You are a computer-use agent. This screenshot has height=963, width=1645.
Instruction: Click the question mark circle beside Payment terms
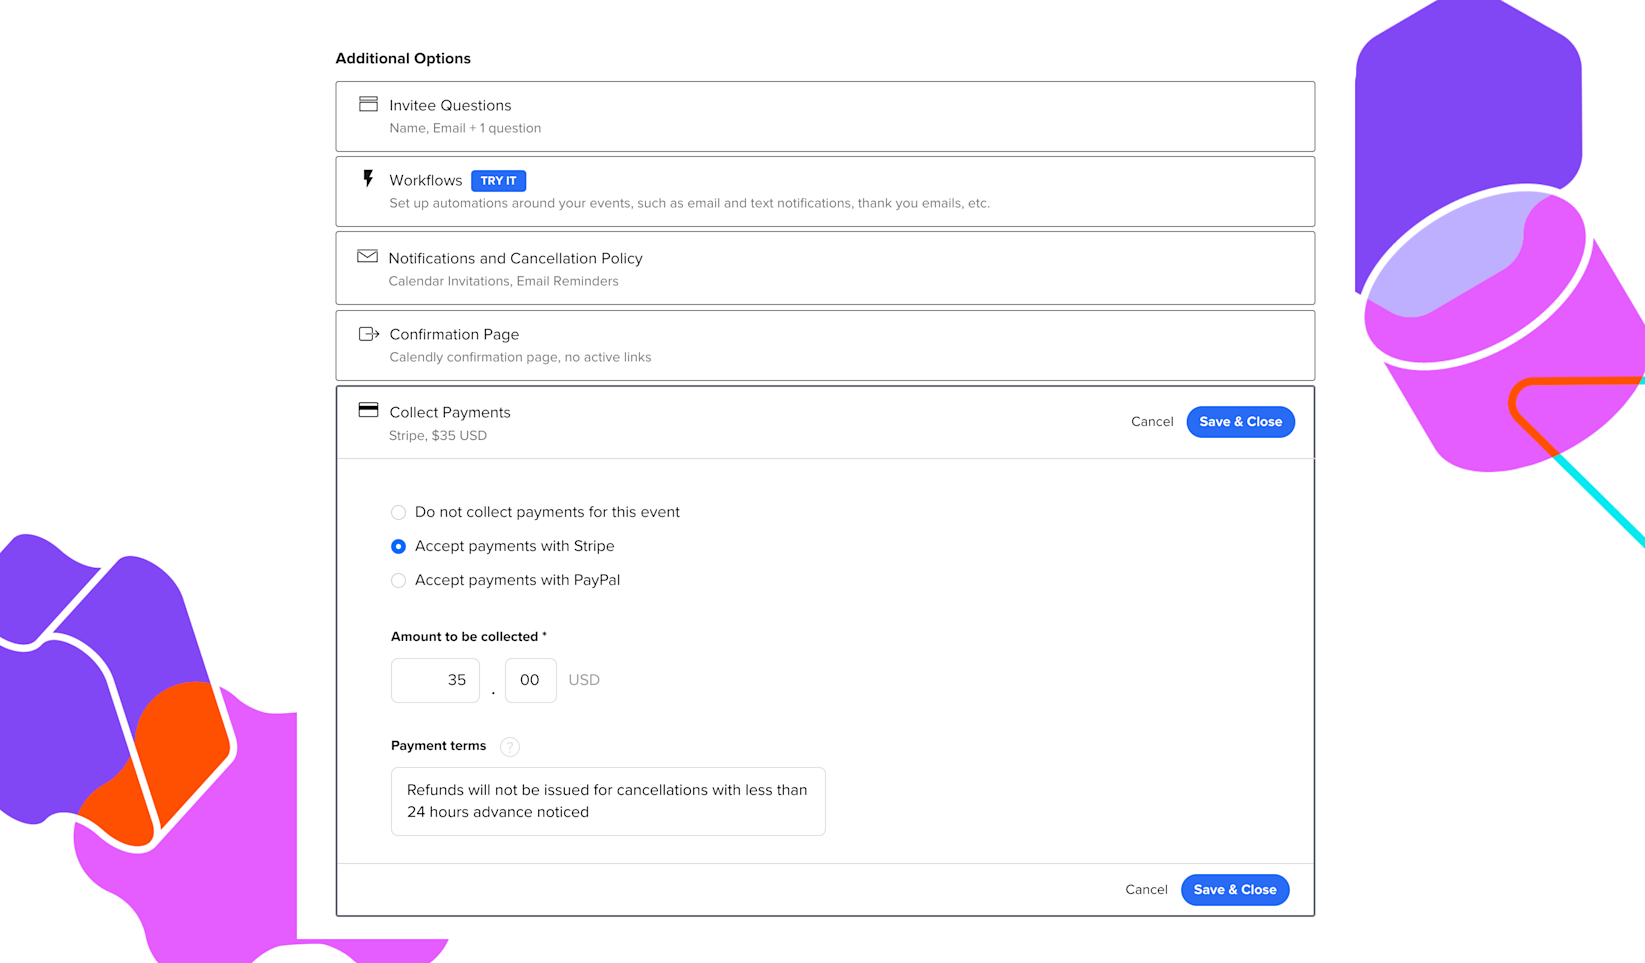point(510,746)
